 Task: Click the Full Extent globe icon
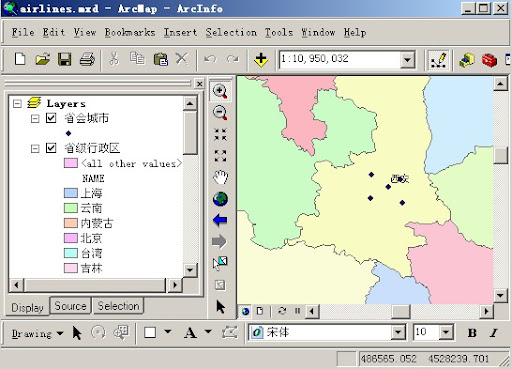220,199
